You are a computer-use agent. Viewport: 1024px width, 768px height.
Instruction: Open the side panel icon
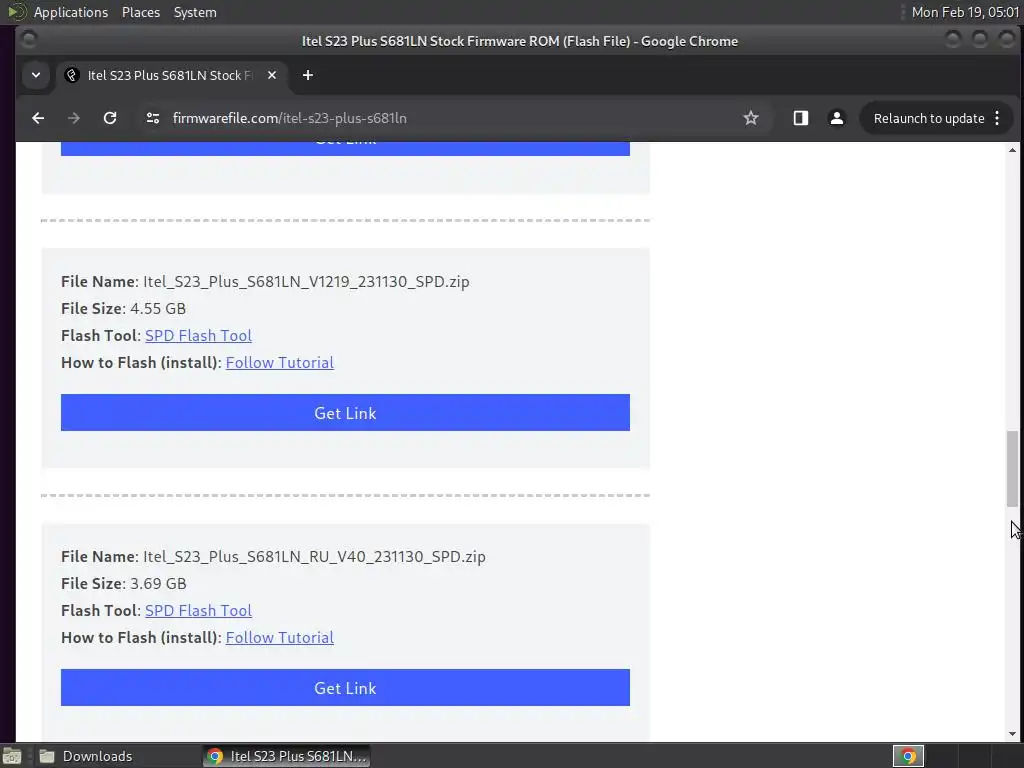801,118
